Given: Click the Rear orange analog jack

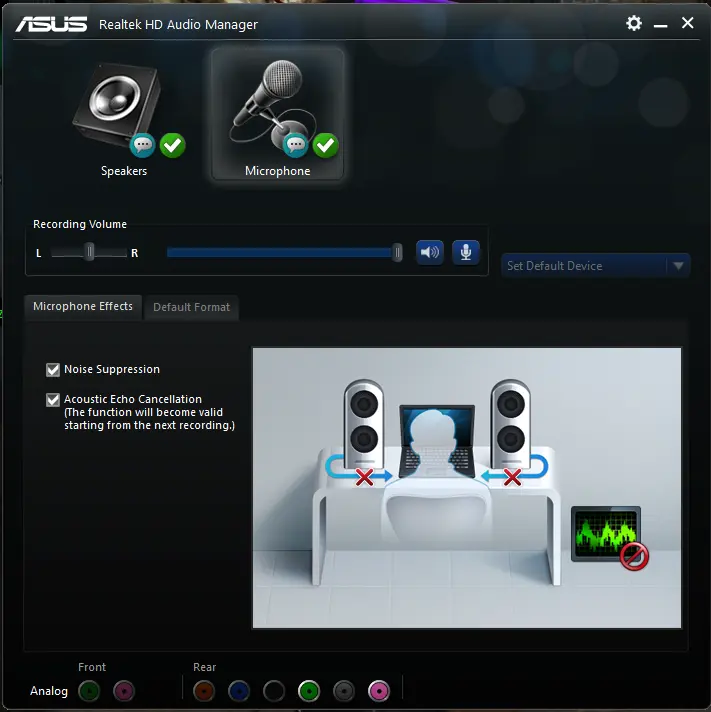Looking at the screenshot, I should pos(204,691).
